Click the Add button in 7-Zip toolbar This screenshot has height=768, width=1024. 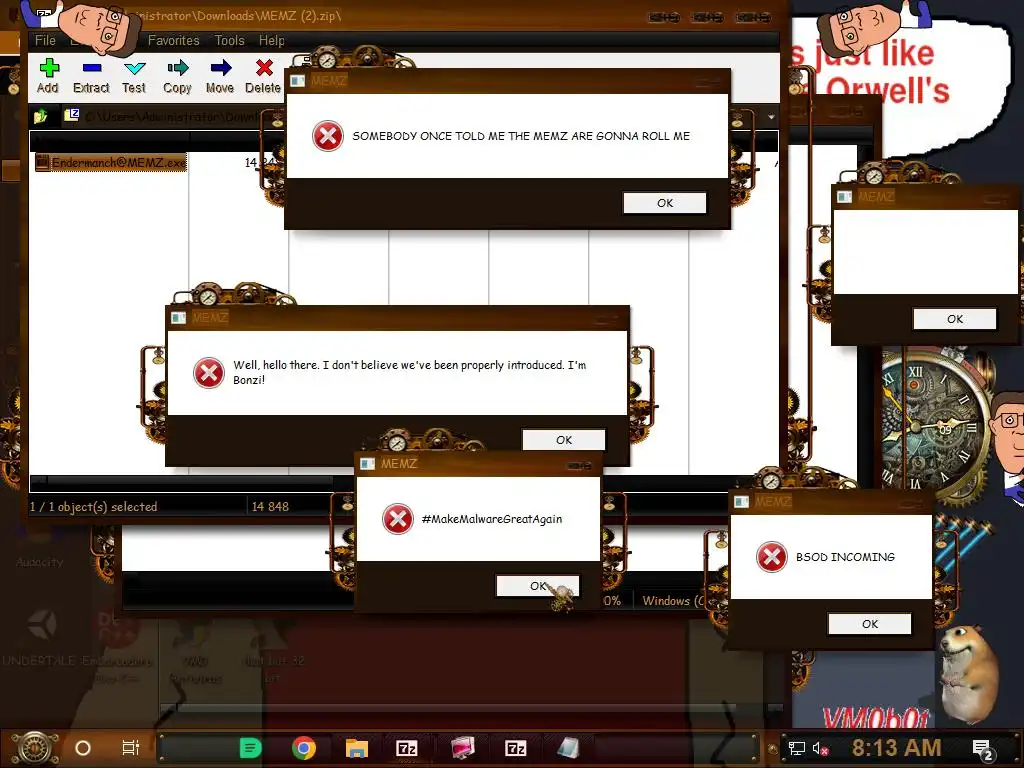pos(48,76)
